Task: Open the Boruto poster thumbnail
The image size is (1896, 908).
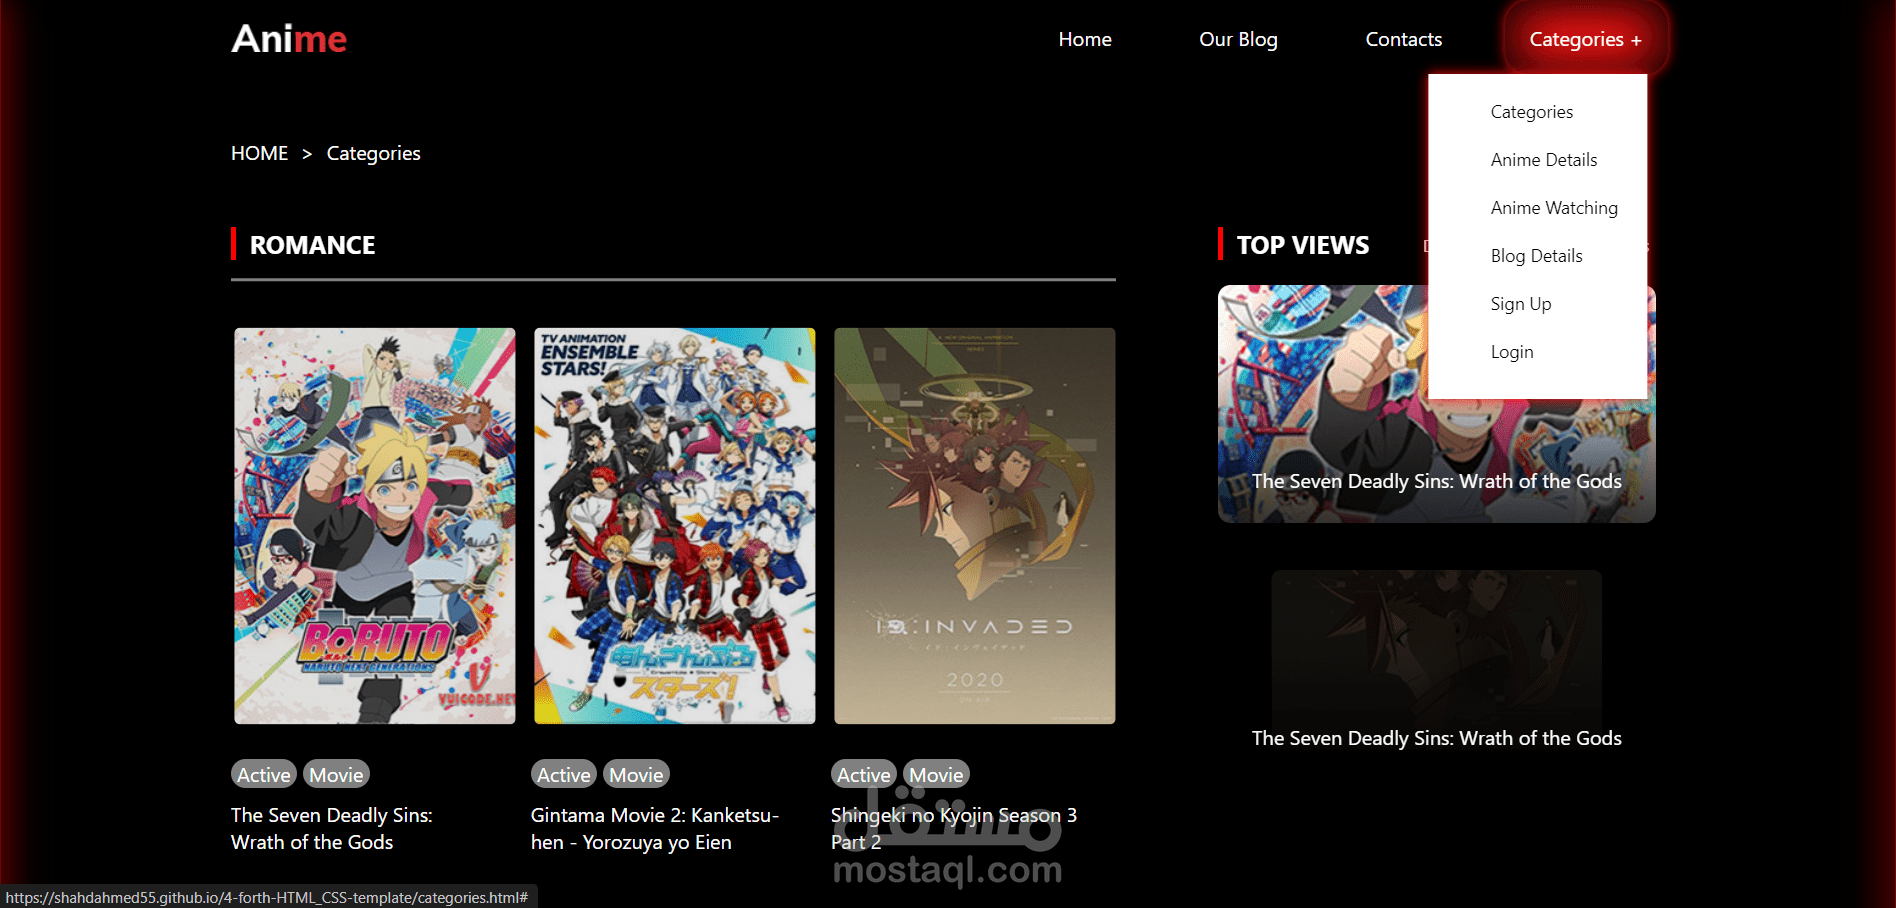Action: tap(375, 526)
